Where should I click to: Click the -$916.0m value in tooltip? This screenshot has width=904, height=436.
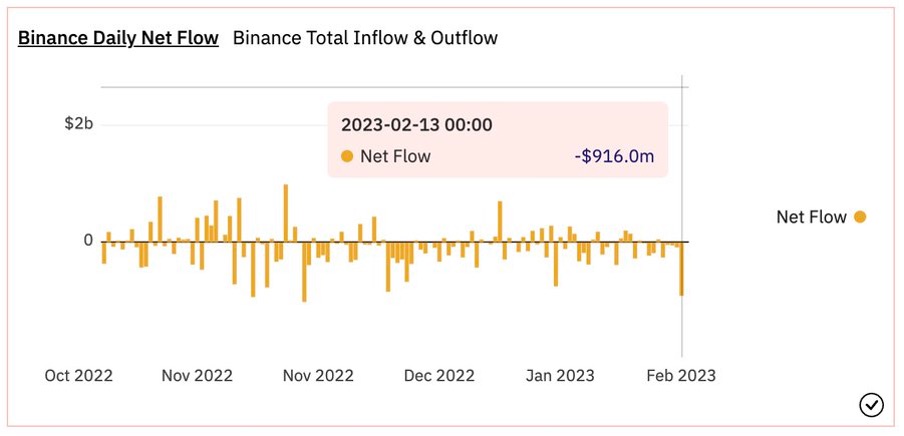click(615, 156)
